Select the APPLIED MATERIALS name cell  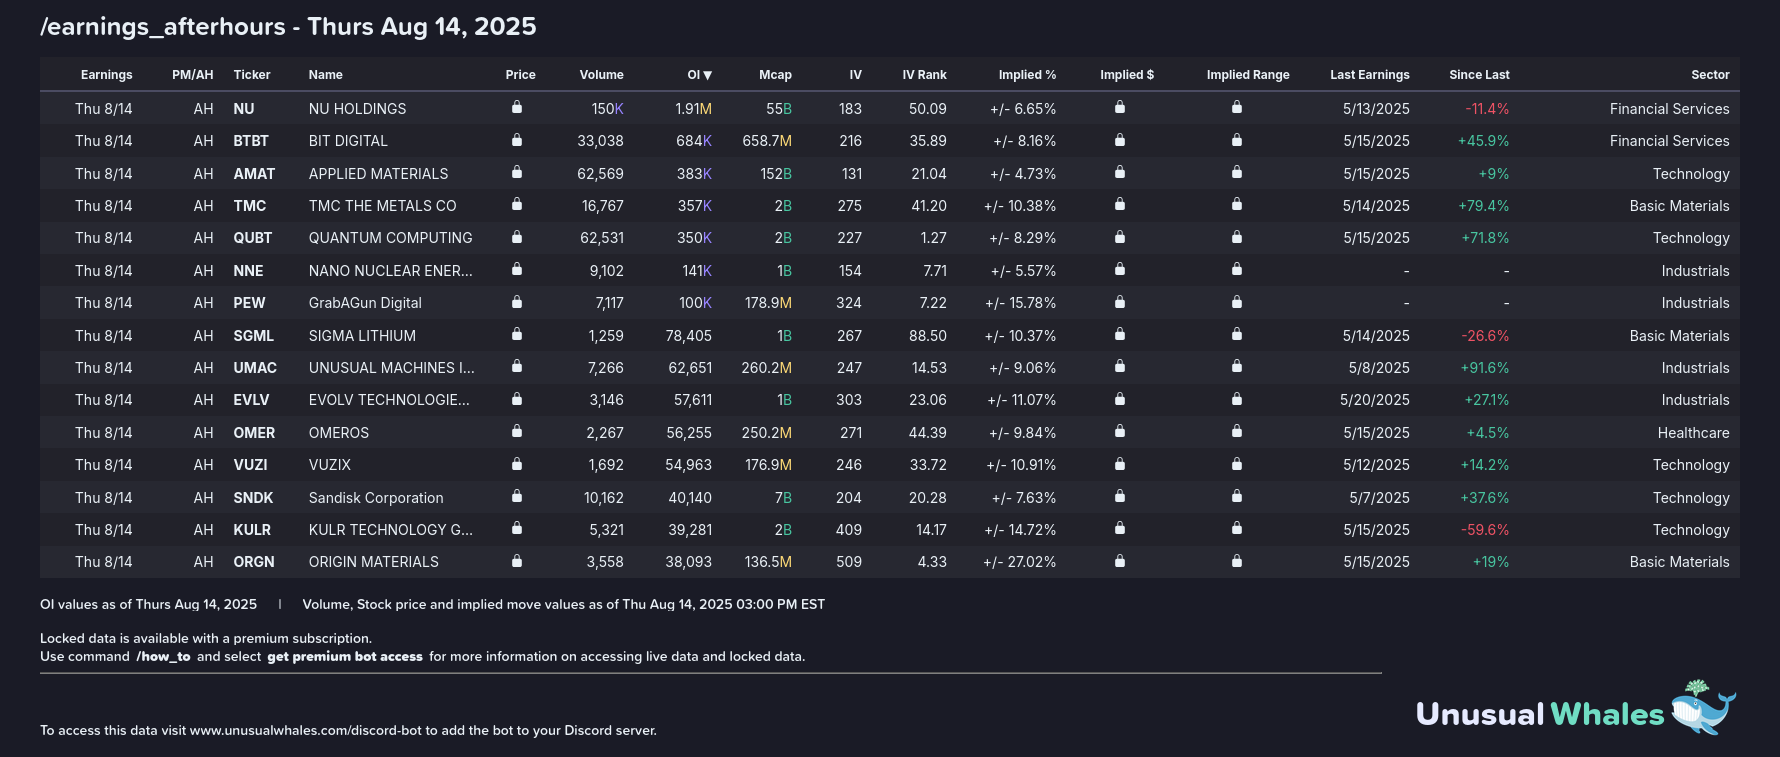378,174
